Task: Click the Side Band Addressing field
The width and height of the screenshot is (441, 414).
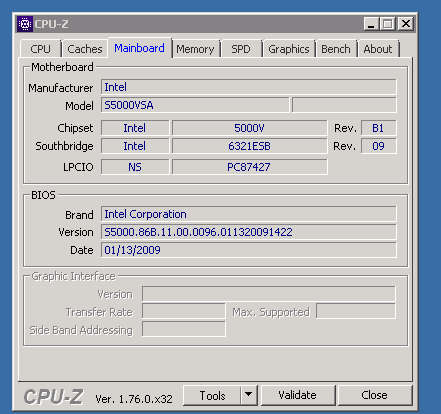Action: (184, 329)
